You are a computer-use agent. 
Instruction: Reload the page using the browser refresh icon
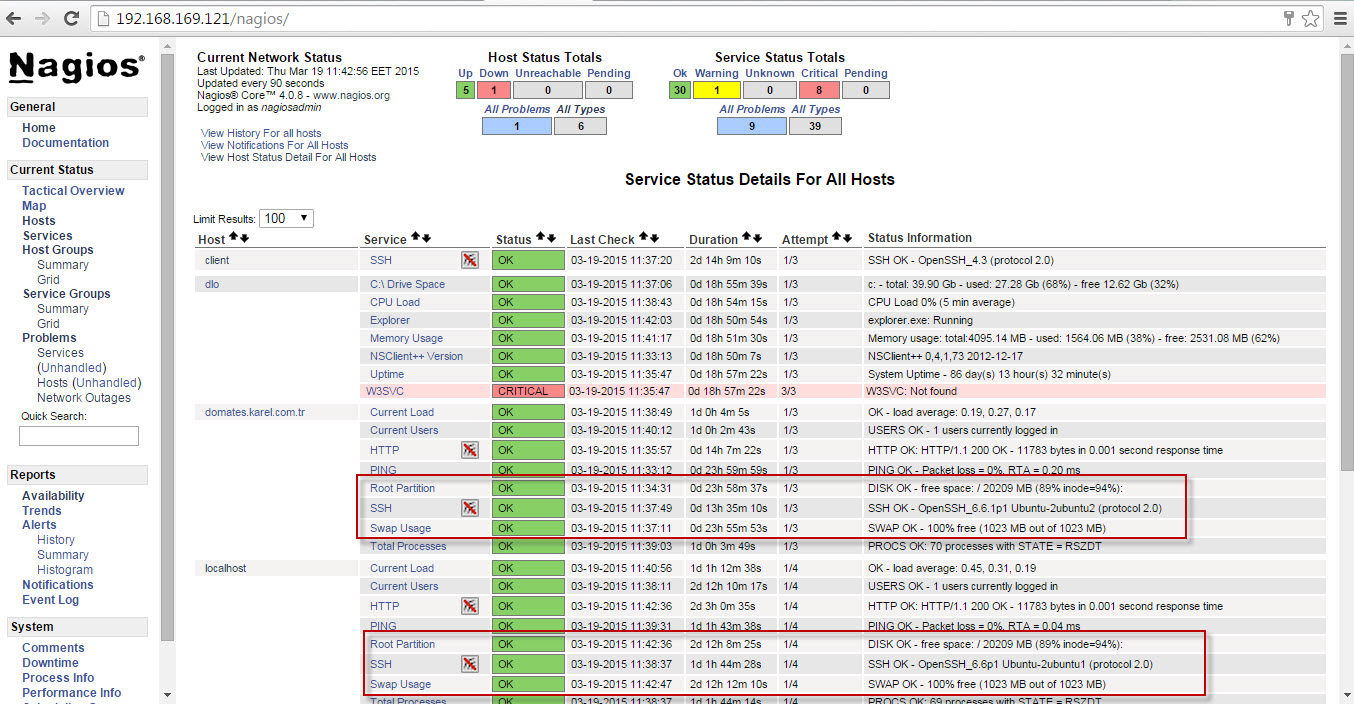pyautogui.click(x=71, y=18)
